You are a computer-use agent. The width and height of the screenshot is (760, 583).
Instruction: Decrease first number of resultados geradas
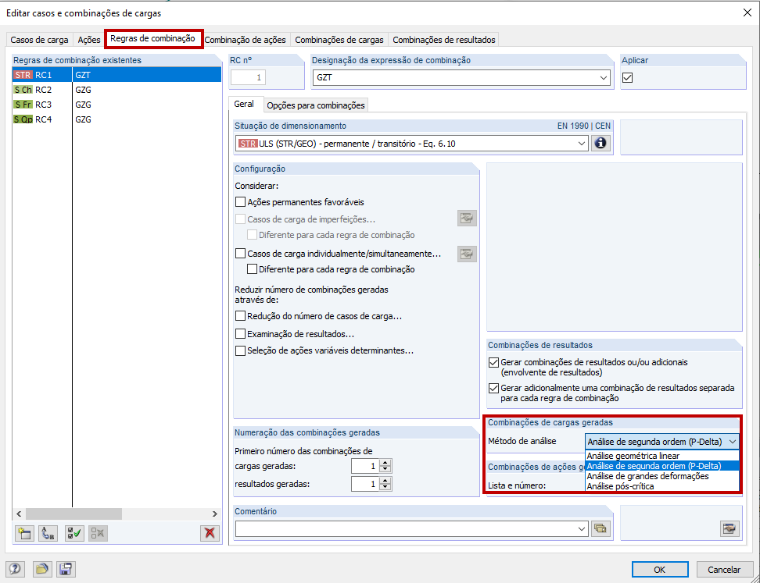[x=385, y=487]
